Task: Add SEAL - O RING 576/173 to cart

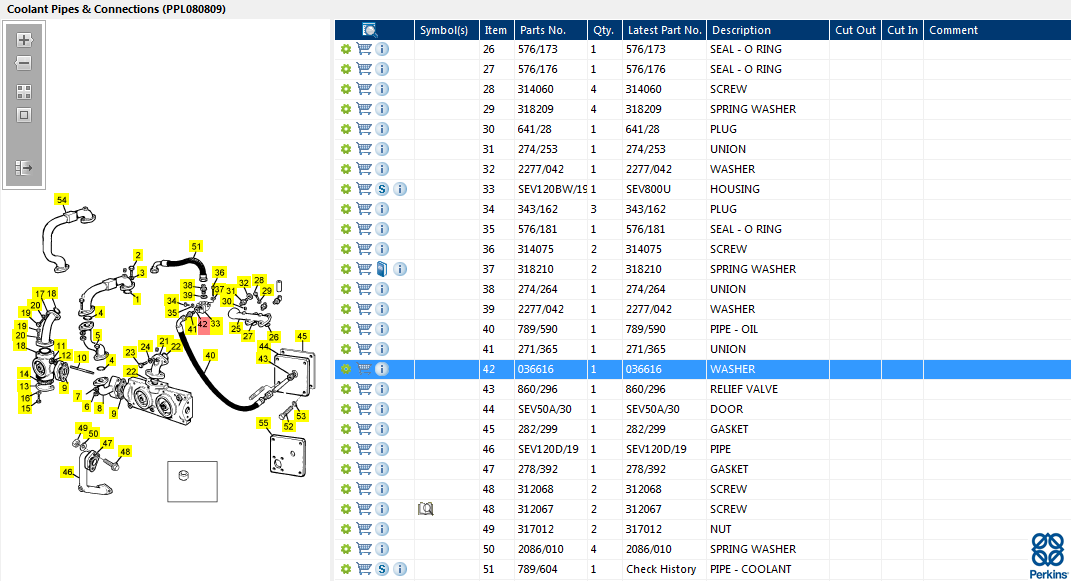Action: point(364,49)
